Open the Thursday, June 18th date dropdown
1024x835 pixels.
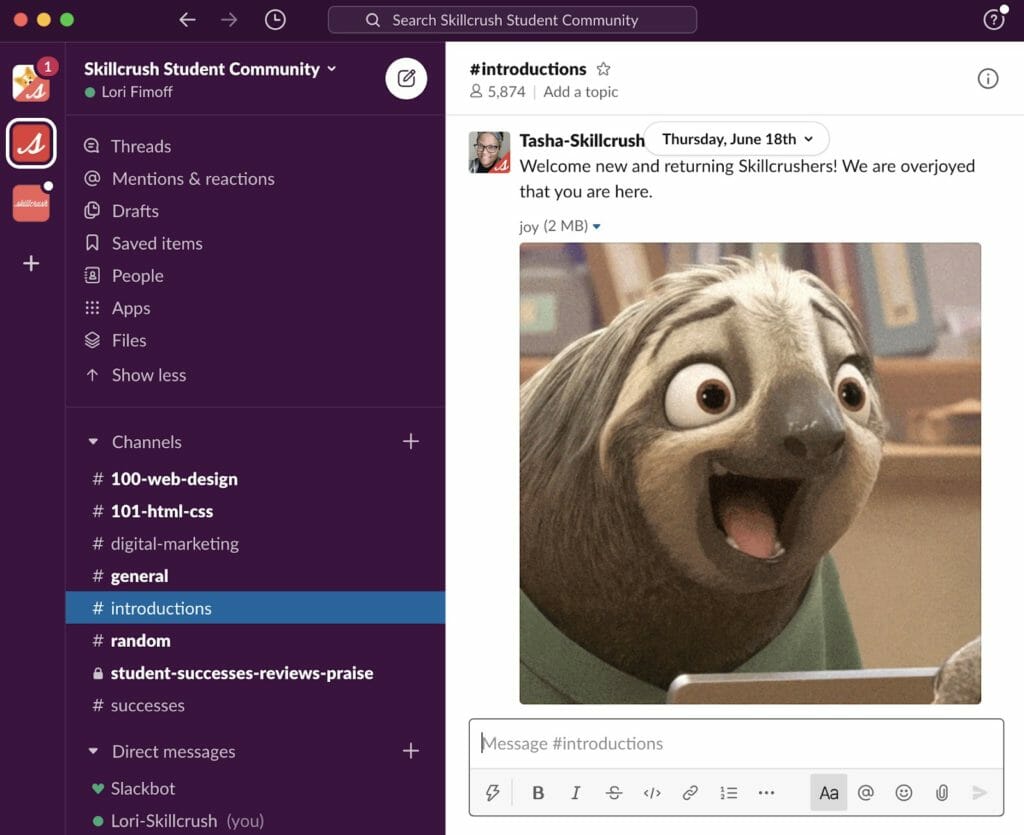(x=737, y=139)
